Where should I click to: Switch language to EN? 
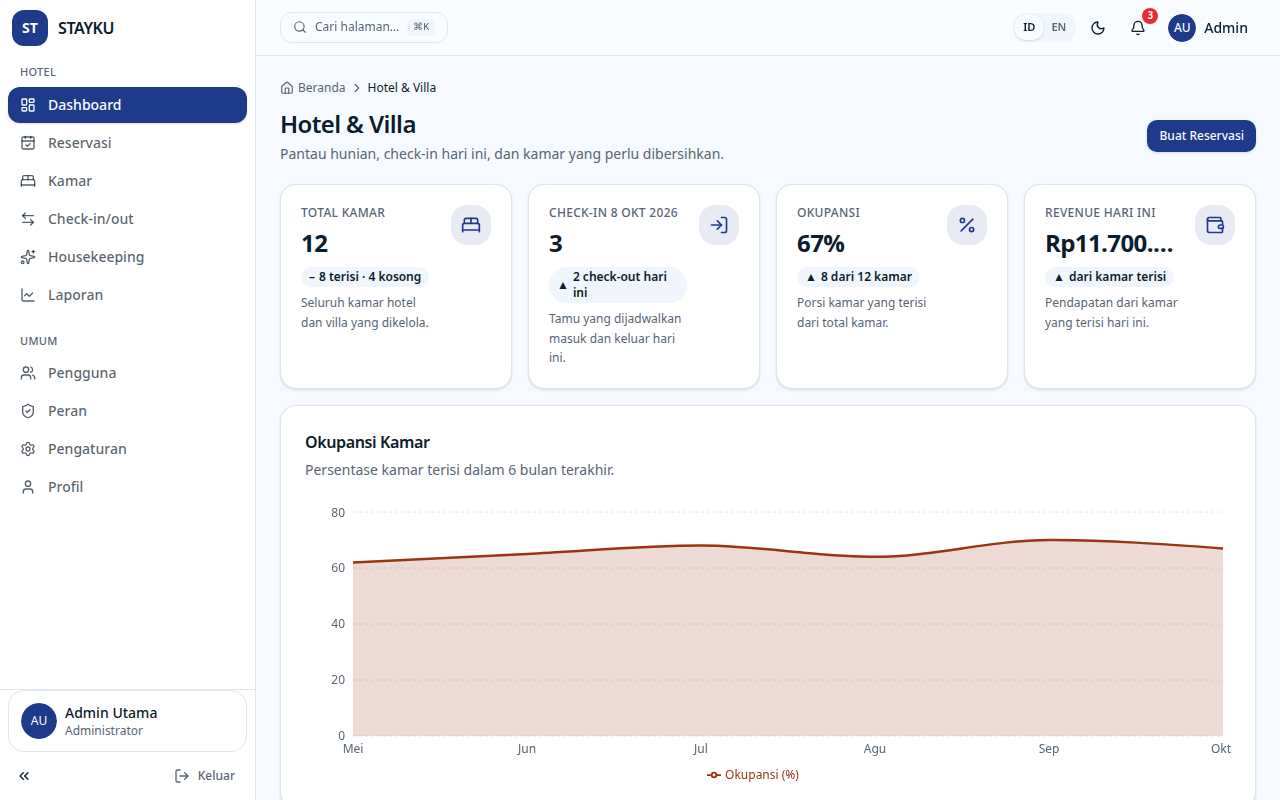(x=1059, y=27)
